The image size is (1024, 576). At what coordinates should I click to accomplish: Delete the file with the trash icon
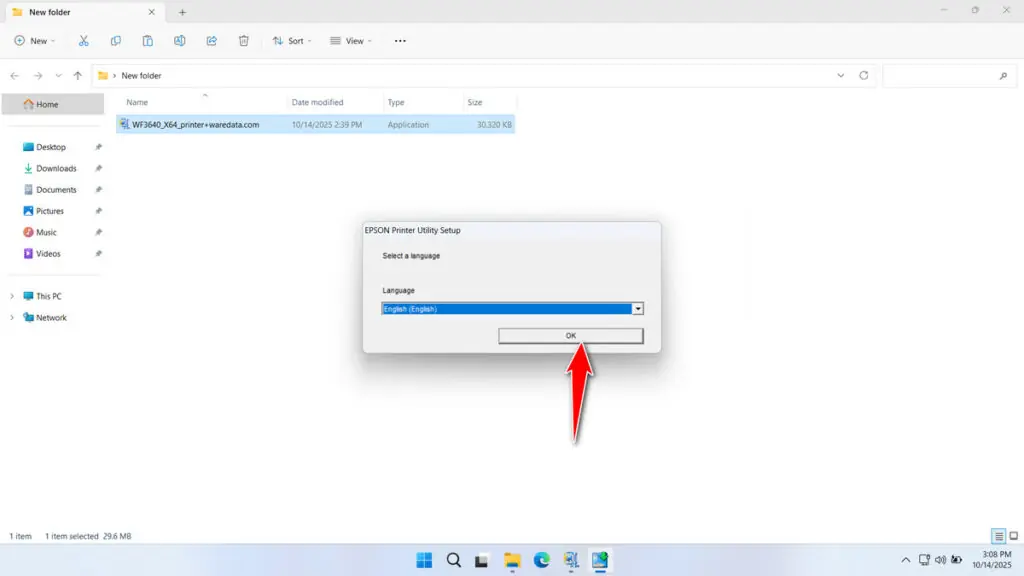[243, 41]
